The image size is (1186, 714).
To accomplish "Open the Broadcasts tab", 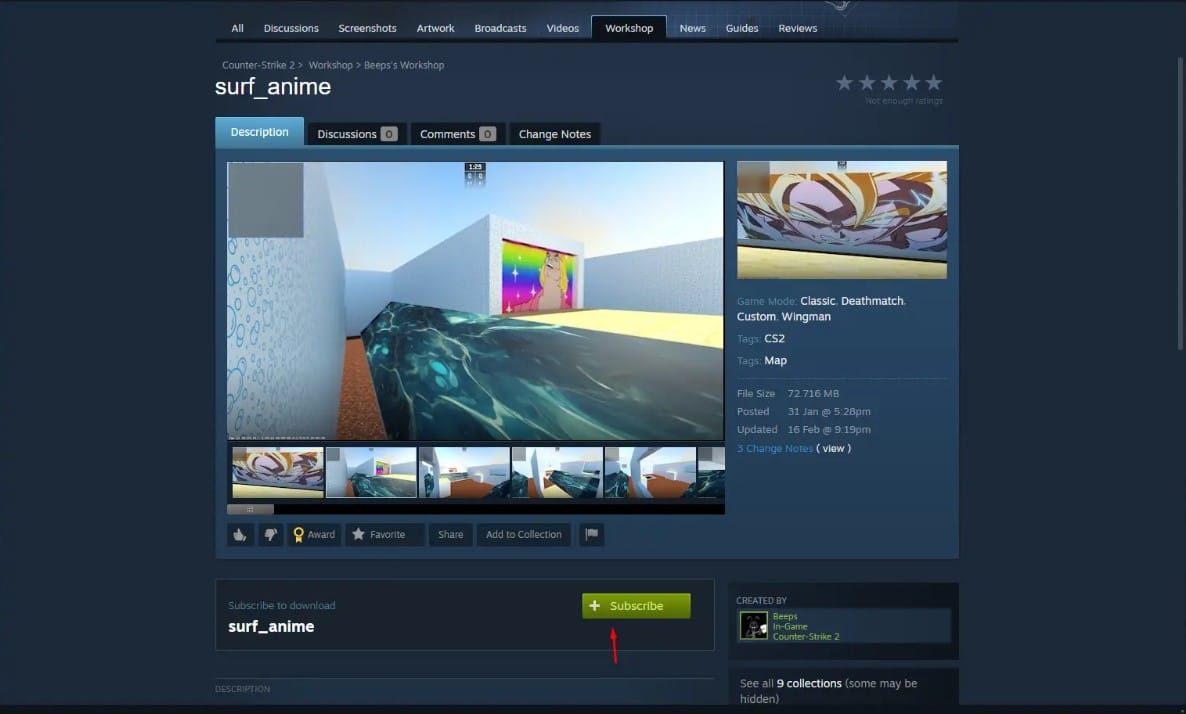I will [500, 28].
